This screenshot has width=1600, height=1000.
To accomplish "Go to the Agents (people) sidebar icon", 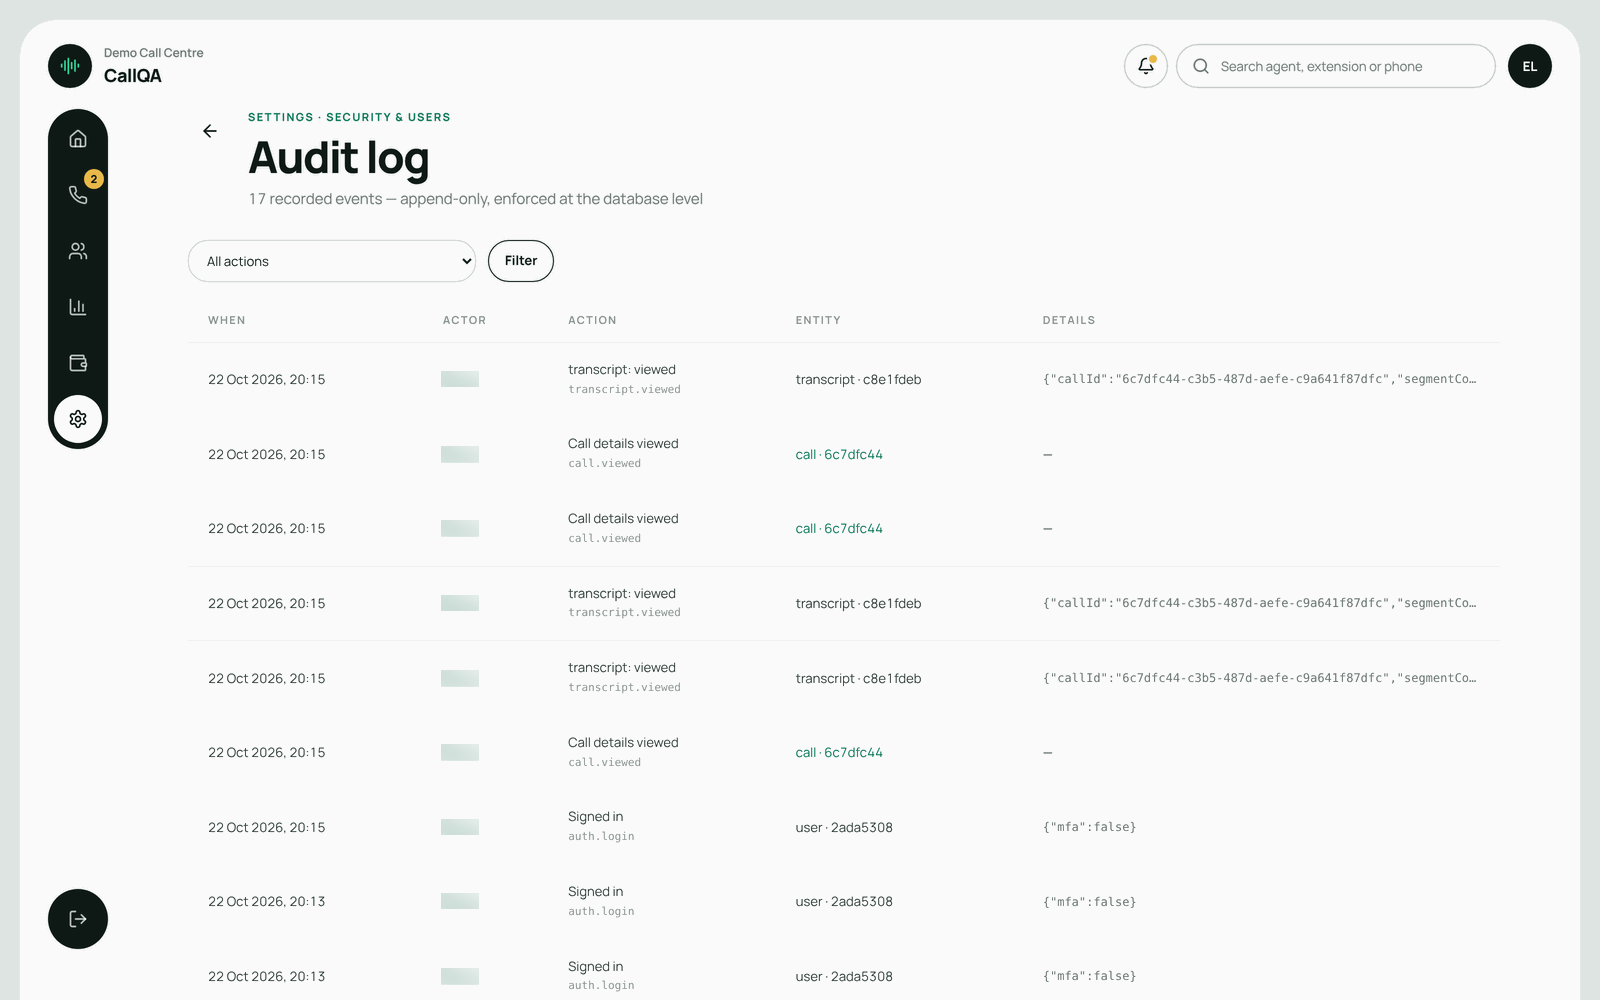I will (78, 251).
